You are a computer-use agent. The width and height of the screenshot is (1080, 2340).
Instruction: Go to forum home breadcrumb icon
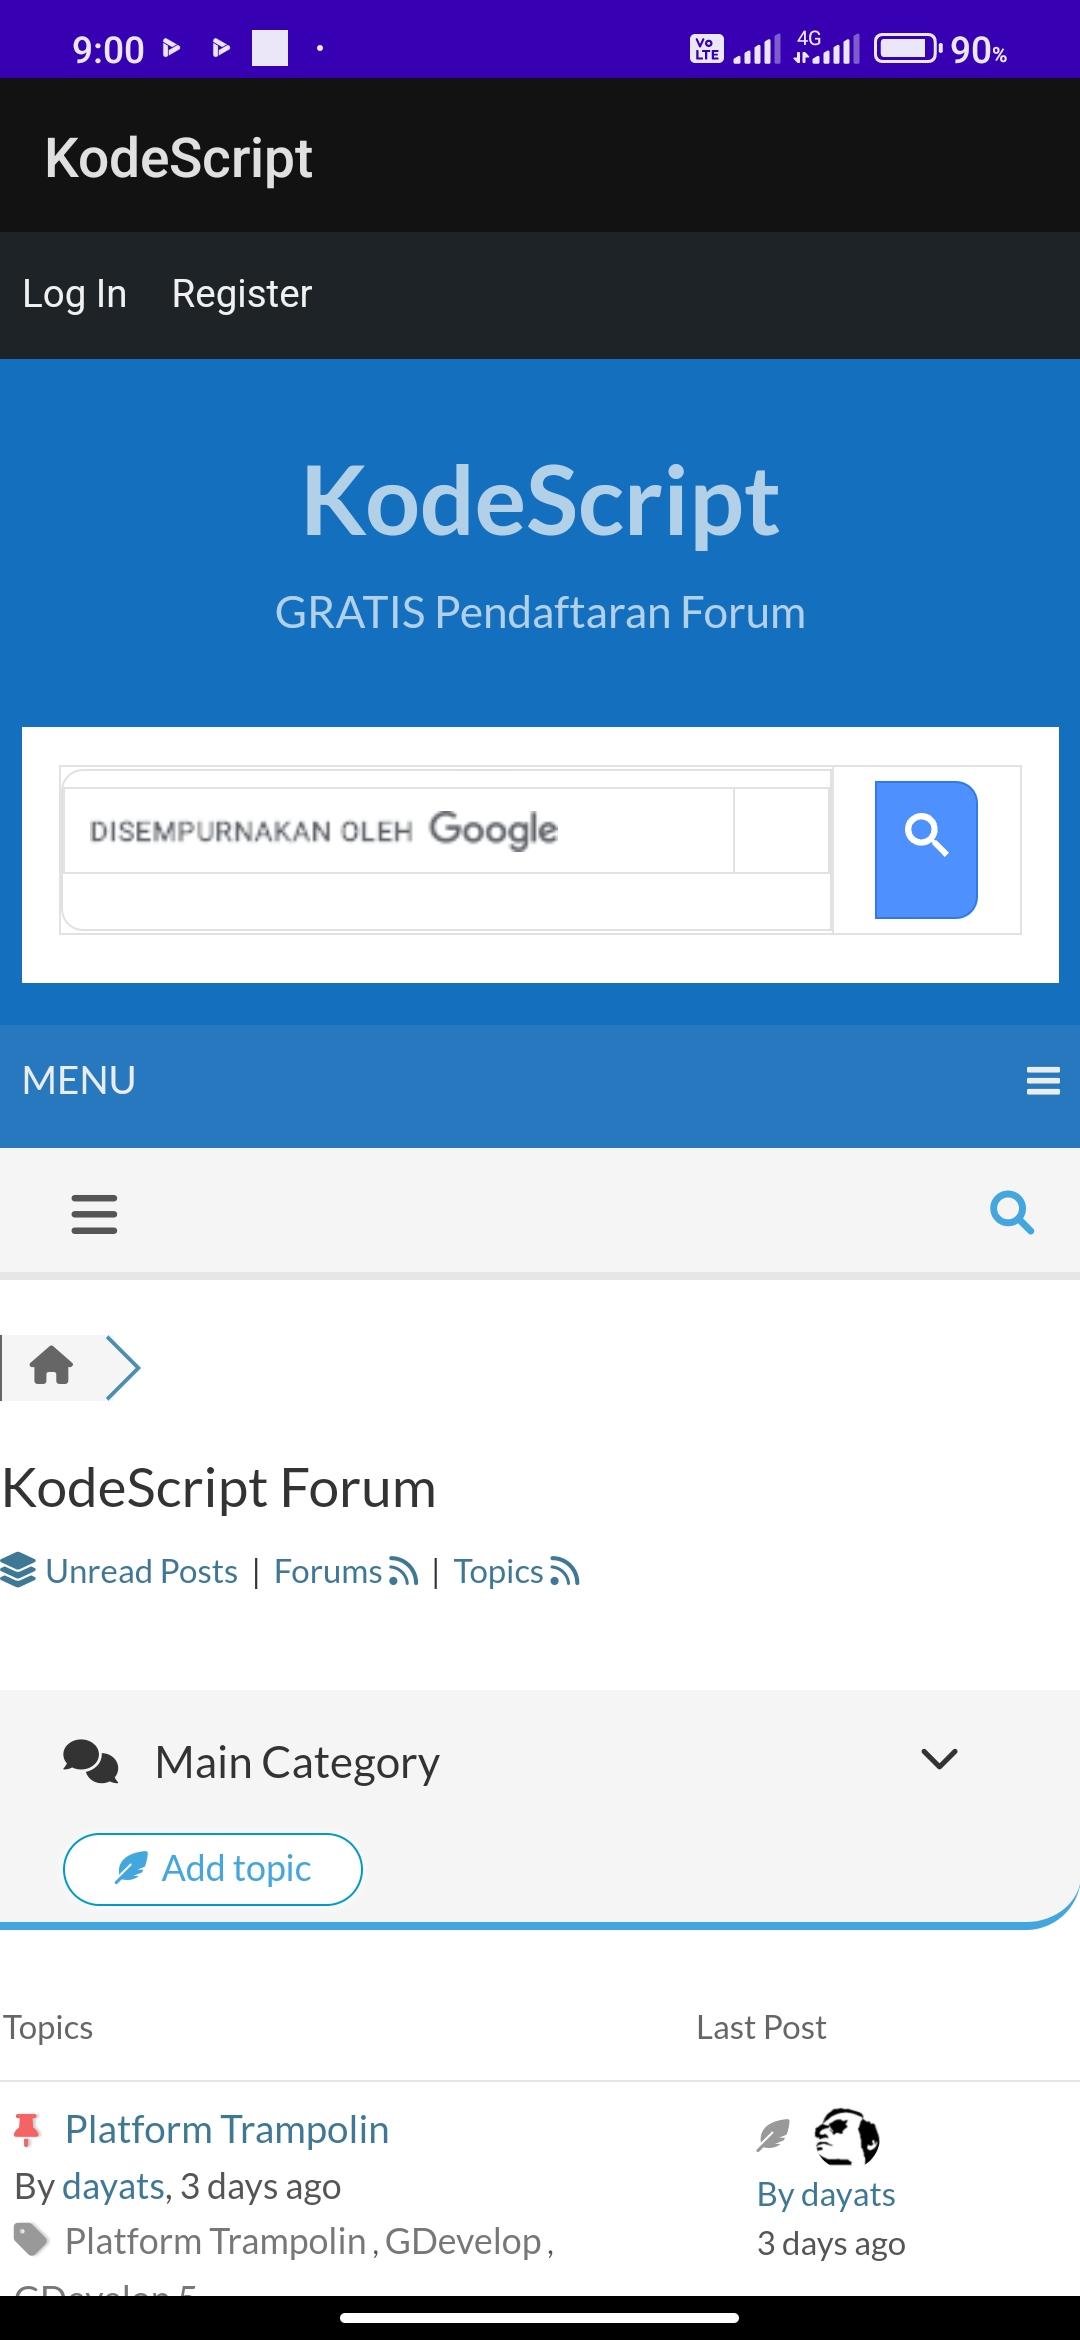click(51, 1365)
